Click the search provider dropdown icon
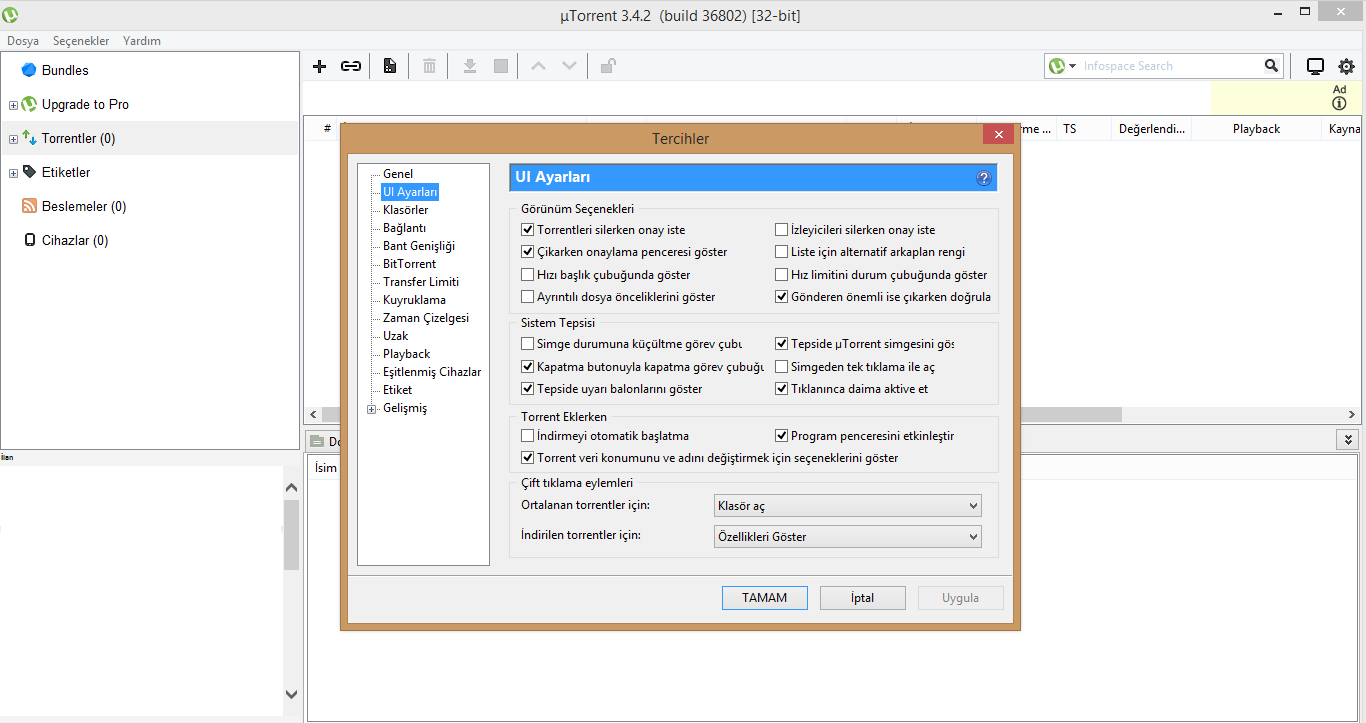The image size is (1366, 723). pos(1072,66)
